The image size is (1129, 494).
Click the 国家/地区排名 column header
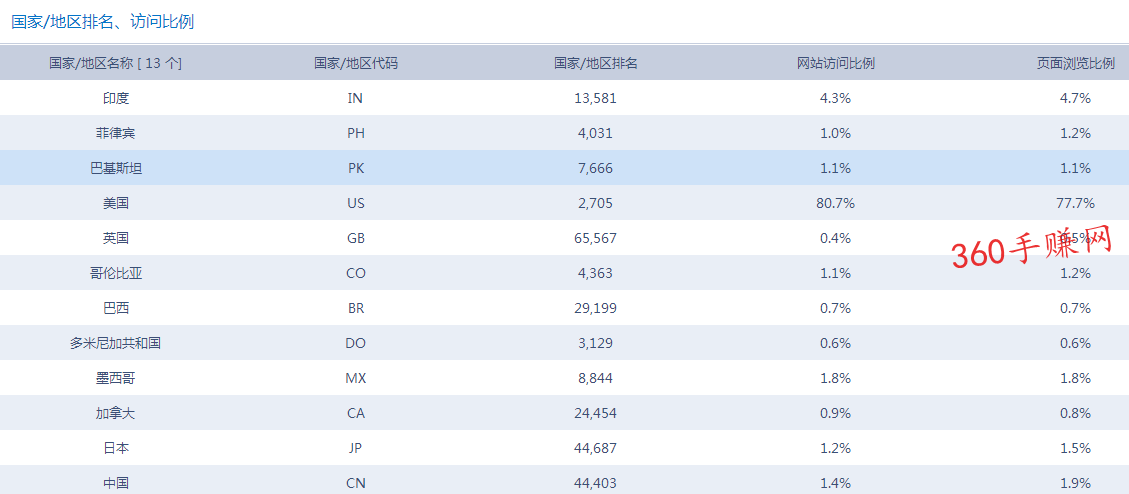click(596, 63)
